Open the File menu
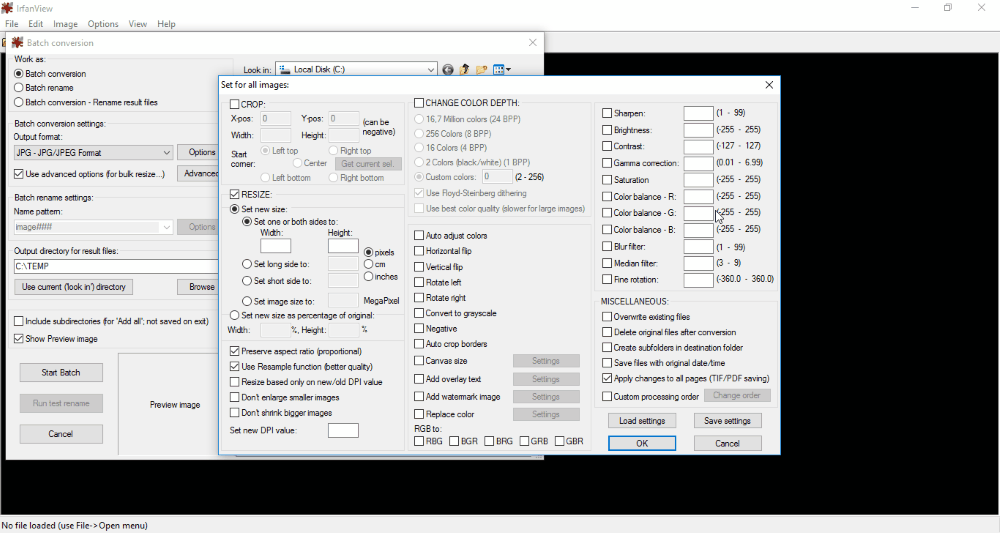Viewport: 1000px width, 533px height. pyautogui.click(x=11, y=24)
